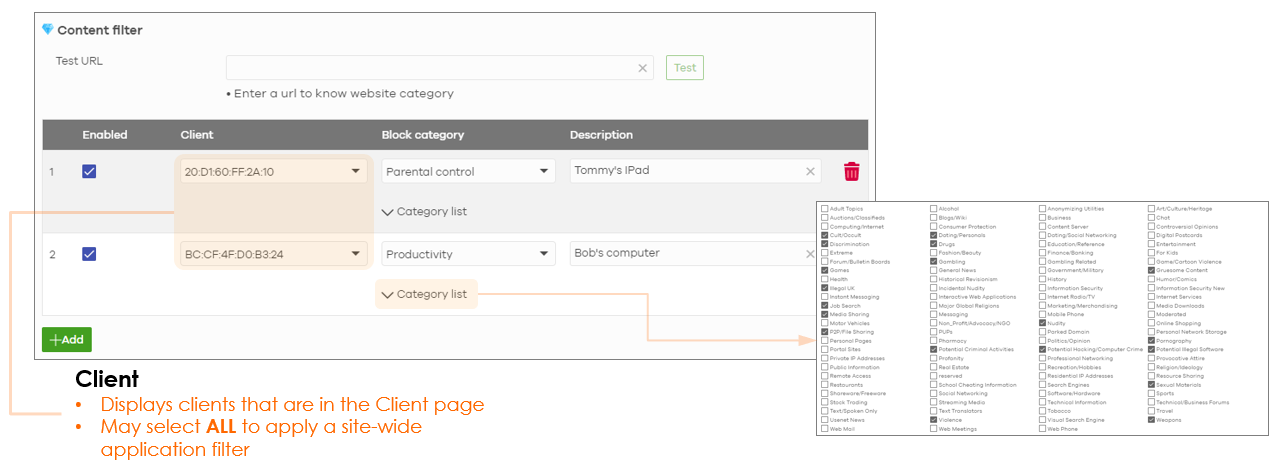This screenshot has width=1280, height=462.
Task: Delete the Tommy's IPad filter rule
Action: tap(851, 171)
